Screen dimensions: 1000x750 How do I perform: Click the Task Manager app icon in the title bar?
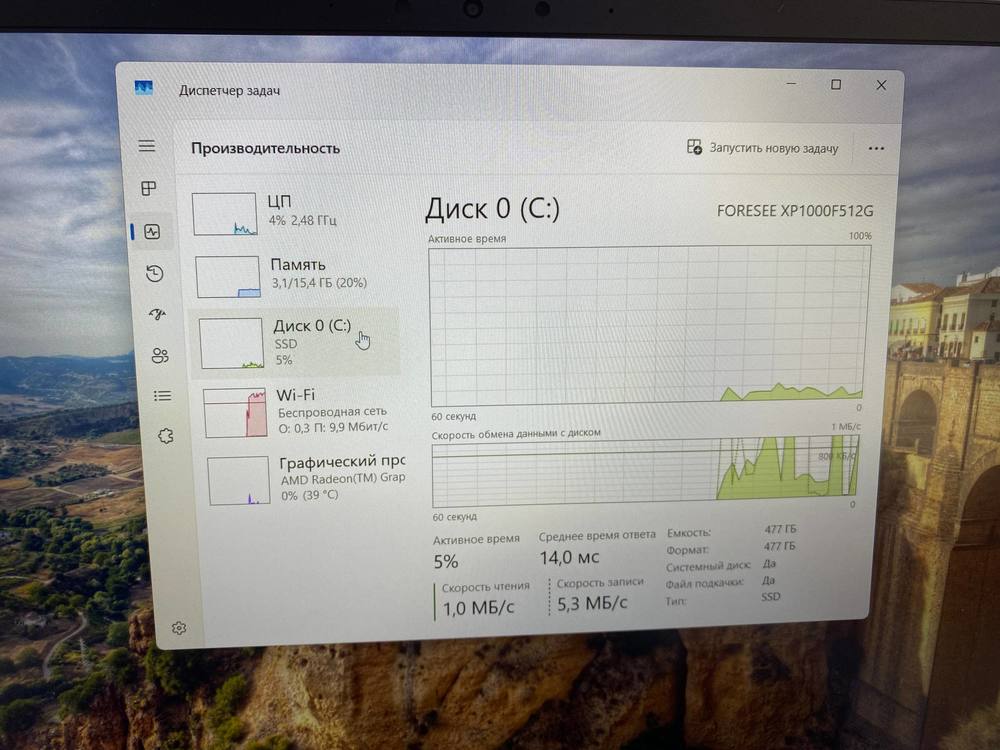click(x=143, y=88)
